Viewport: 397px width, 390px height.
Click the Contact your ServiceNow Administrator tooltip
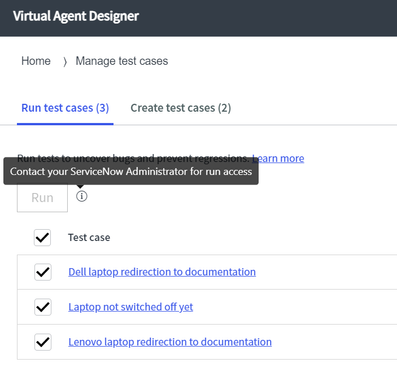click(x=131, y=171)
